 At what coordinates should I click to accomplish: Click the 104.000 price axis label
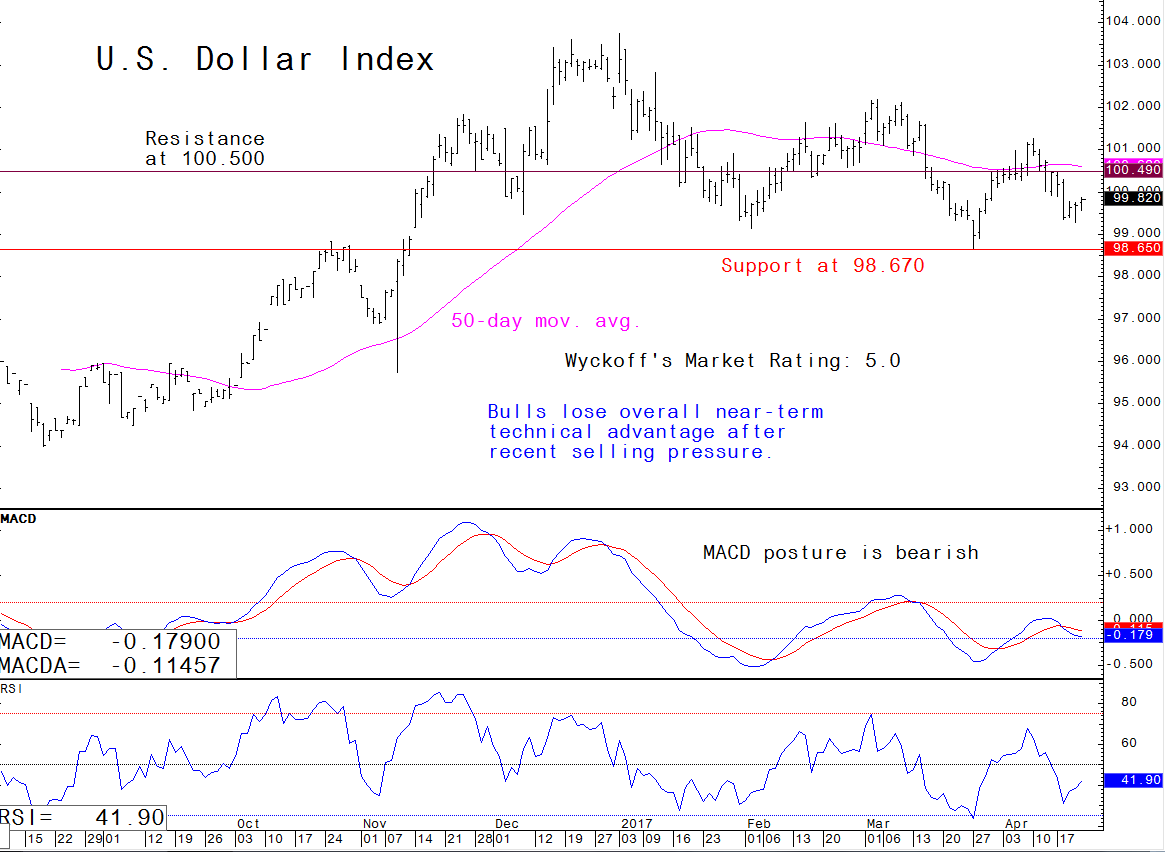pyautogui.click(x=1132, y=22)
